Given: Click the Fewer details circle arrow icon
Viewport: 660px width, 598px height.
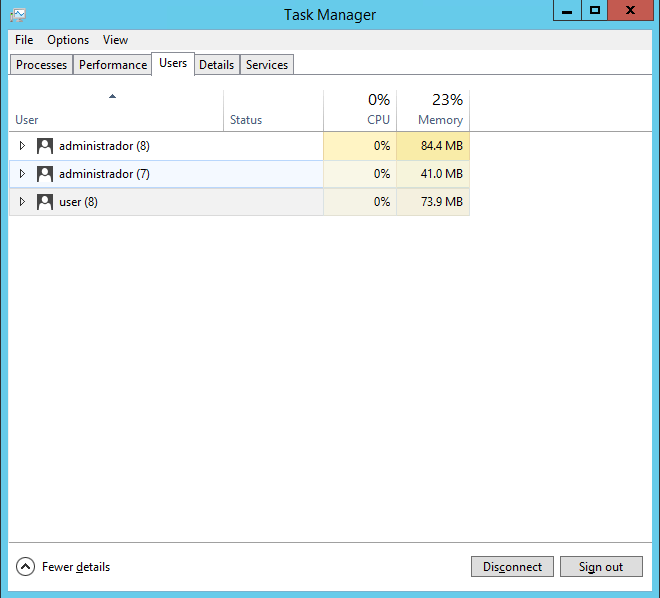Looking at the screenshot, I should (x=25, y=566).
